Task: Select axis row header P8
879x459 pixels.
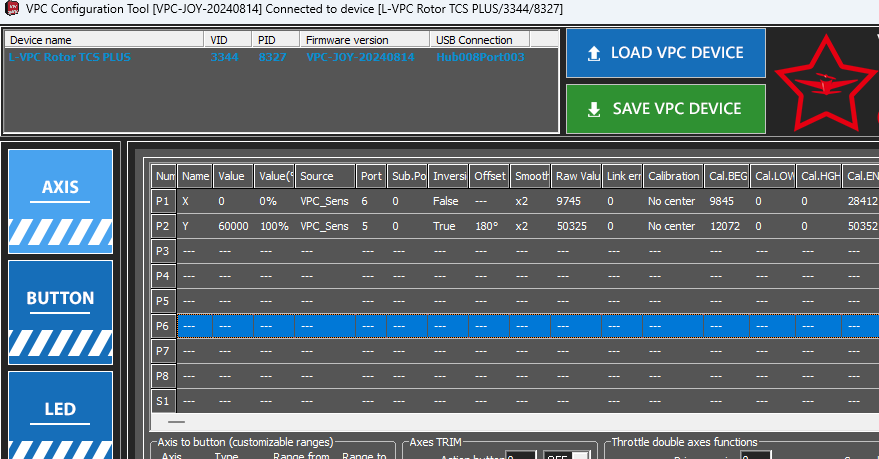Action: click(x=163, y=376)
